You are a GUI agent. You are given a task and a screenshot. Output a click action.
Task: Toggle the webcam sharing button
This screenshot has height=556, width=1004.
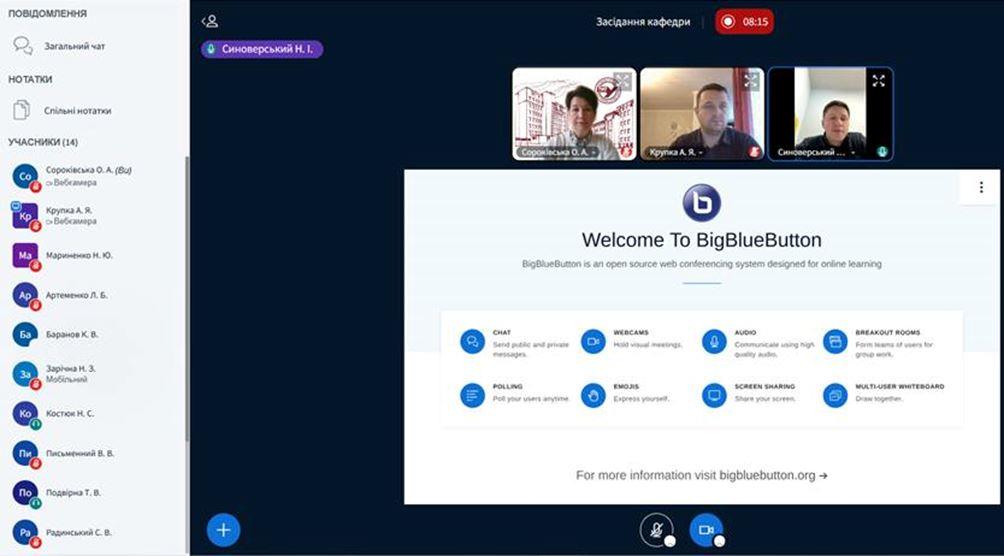706,530
